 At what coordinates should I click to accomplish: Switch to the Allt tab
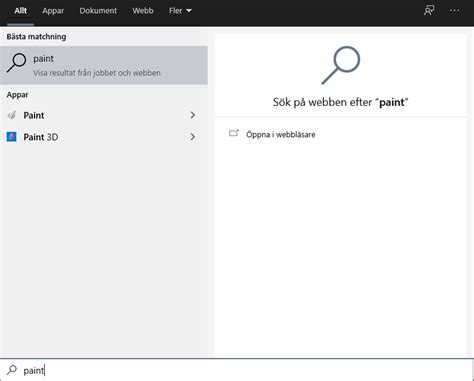click(20, 11)
